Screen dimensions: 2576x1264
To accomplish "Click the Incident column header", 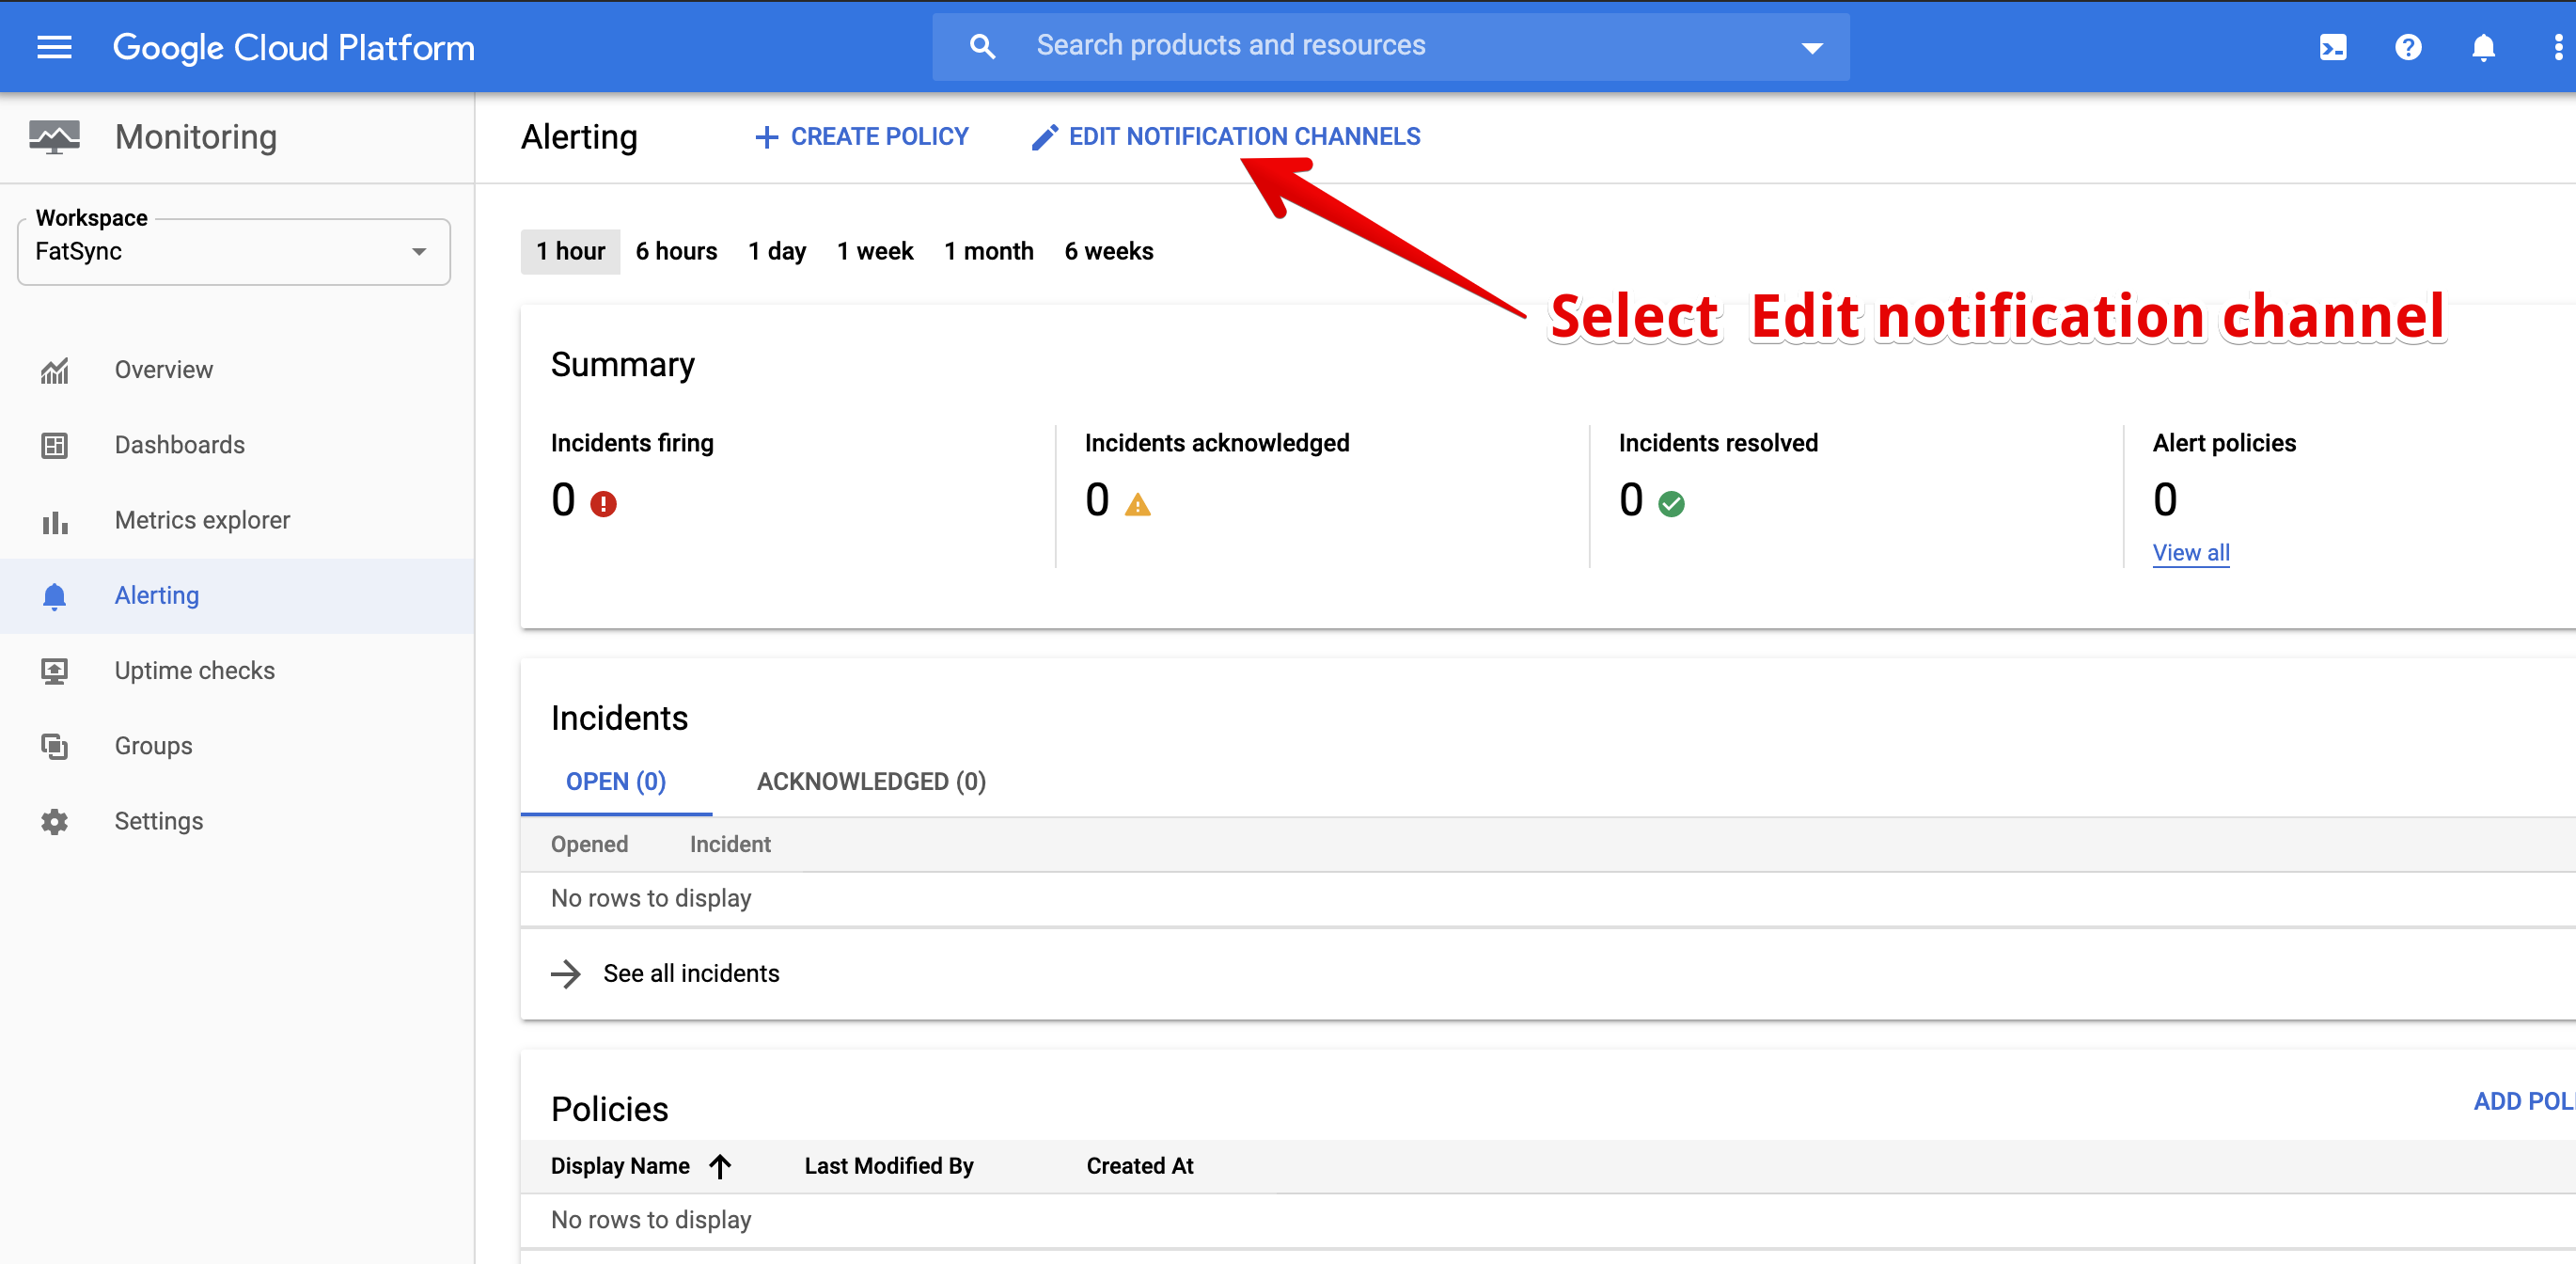I will 730,844.
